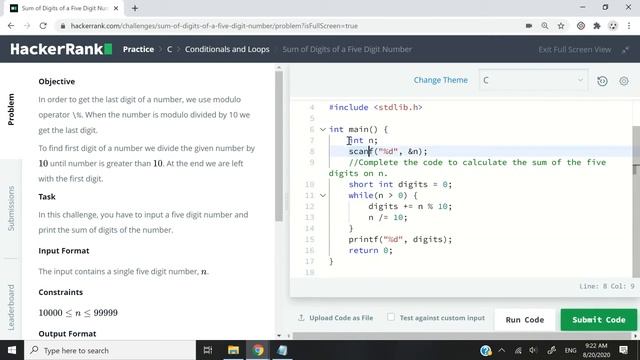
Task: Click the Submit Code button
Action: [598, 320]
